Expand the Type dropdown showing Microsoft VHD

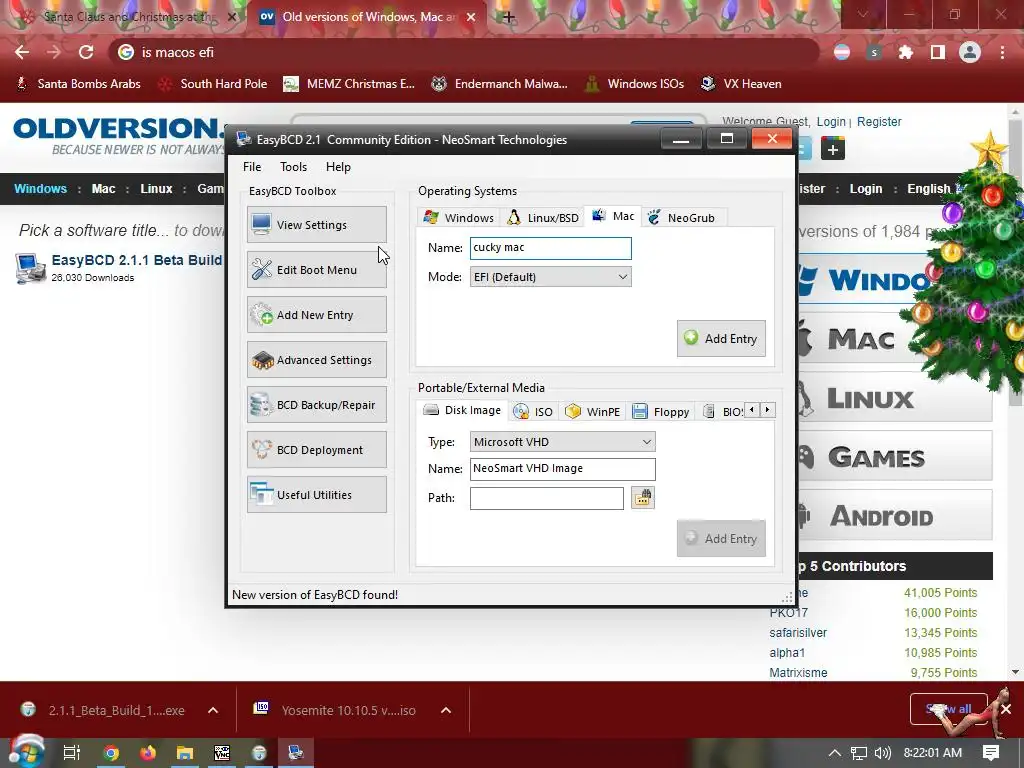click(x=562, y=442)
